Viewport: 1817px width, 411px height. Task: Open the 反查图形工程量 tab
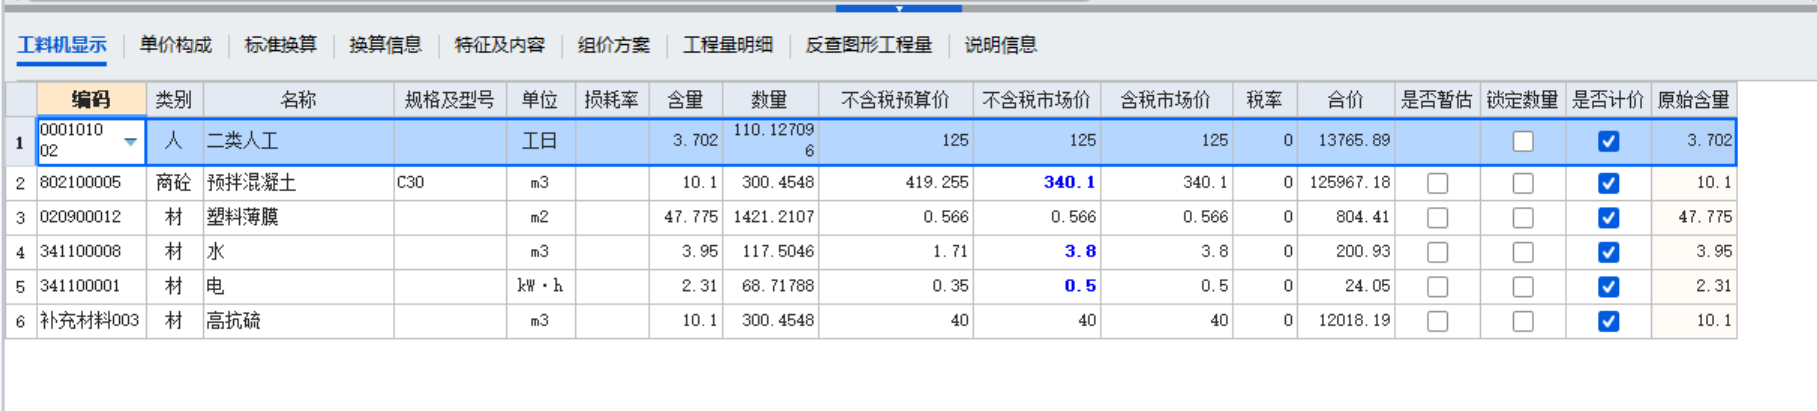tap(869, 45)
